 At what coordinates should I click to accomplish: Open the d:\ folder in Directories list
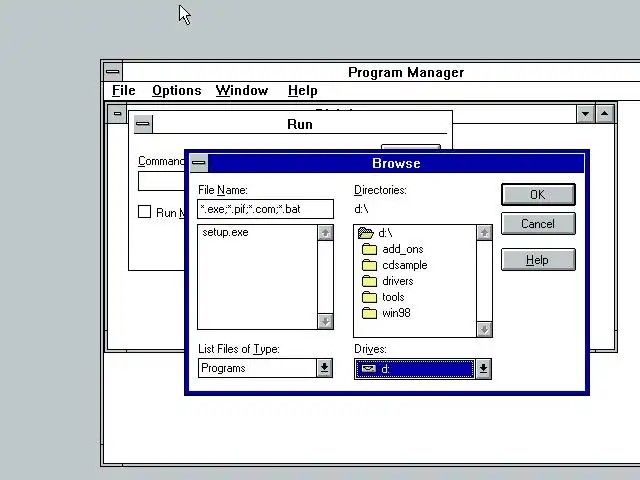[375, 233]
